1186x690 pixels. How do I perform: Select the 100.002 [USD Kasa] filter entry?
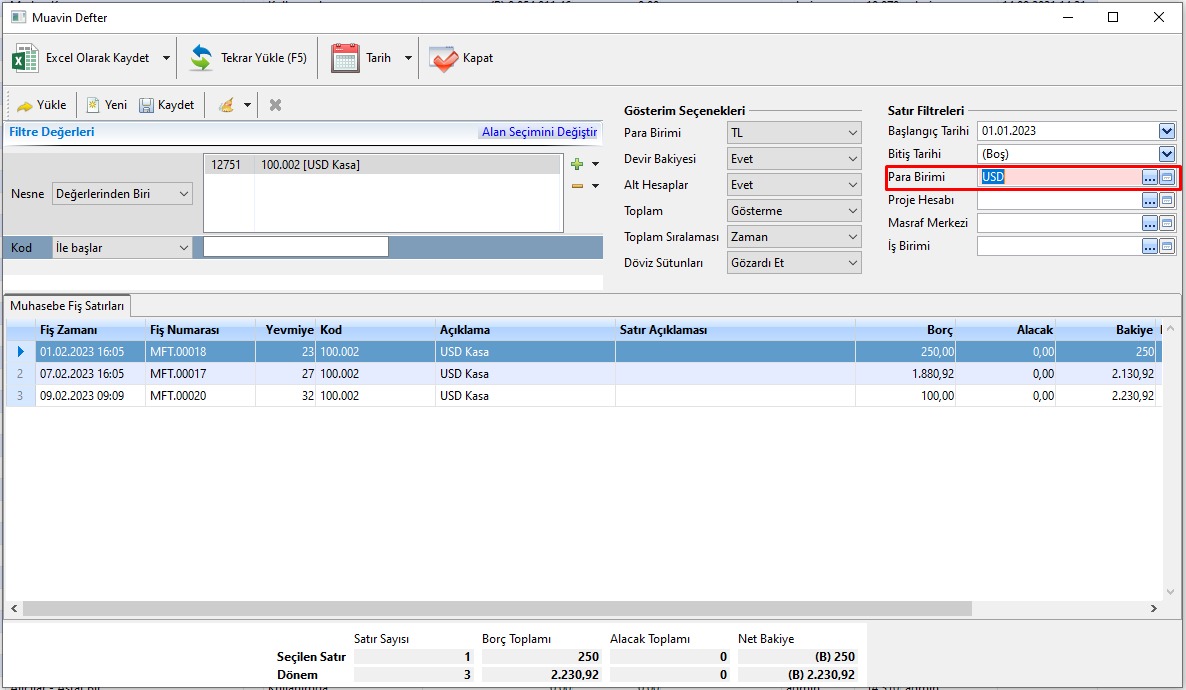pos(382,165)
